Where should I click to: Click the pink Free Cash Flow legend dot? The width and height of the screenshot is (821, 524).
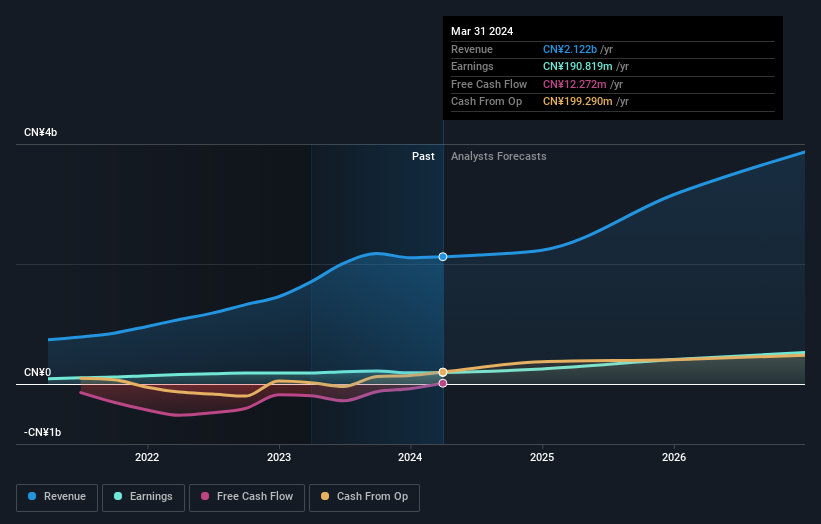(x=205, y=496)
